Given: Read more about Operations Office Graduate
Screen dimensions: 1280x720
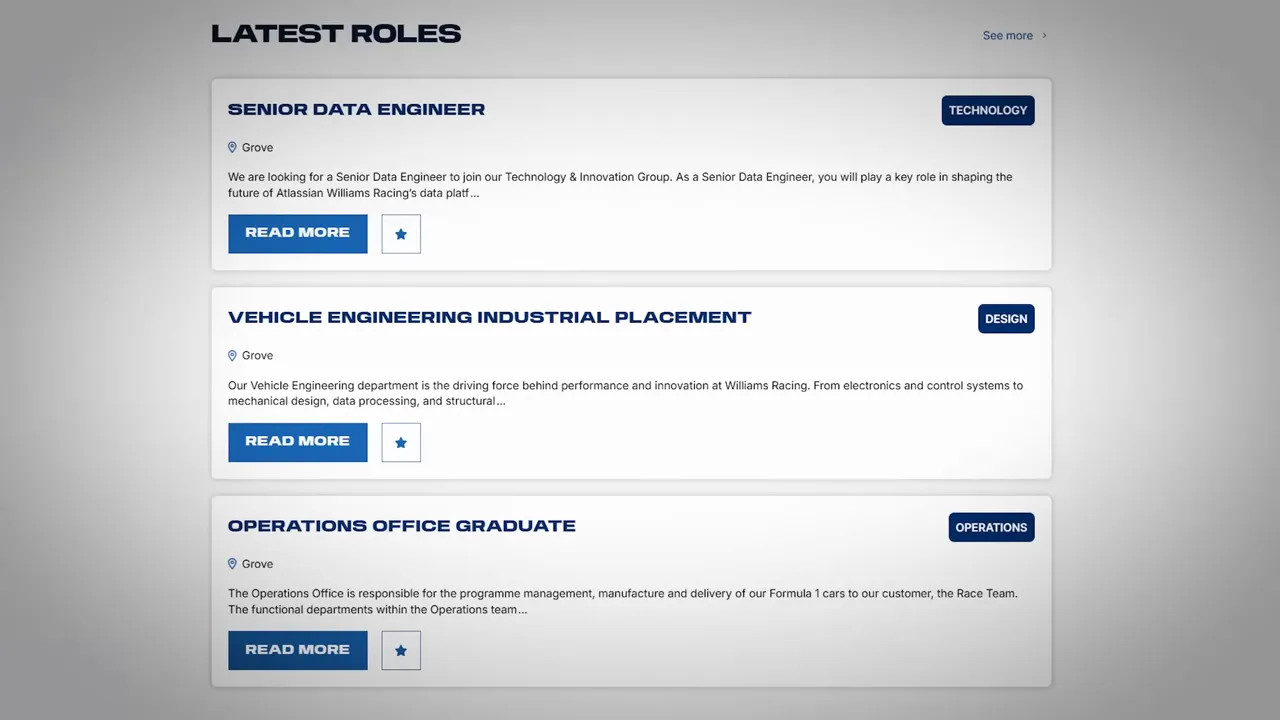Looking at the screenshot, I should pos(298,650).
